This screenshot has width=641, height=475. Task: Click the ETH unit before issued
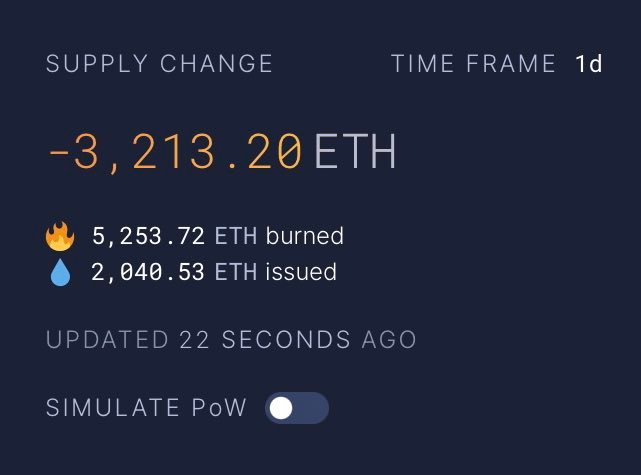point(236,272)
